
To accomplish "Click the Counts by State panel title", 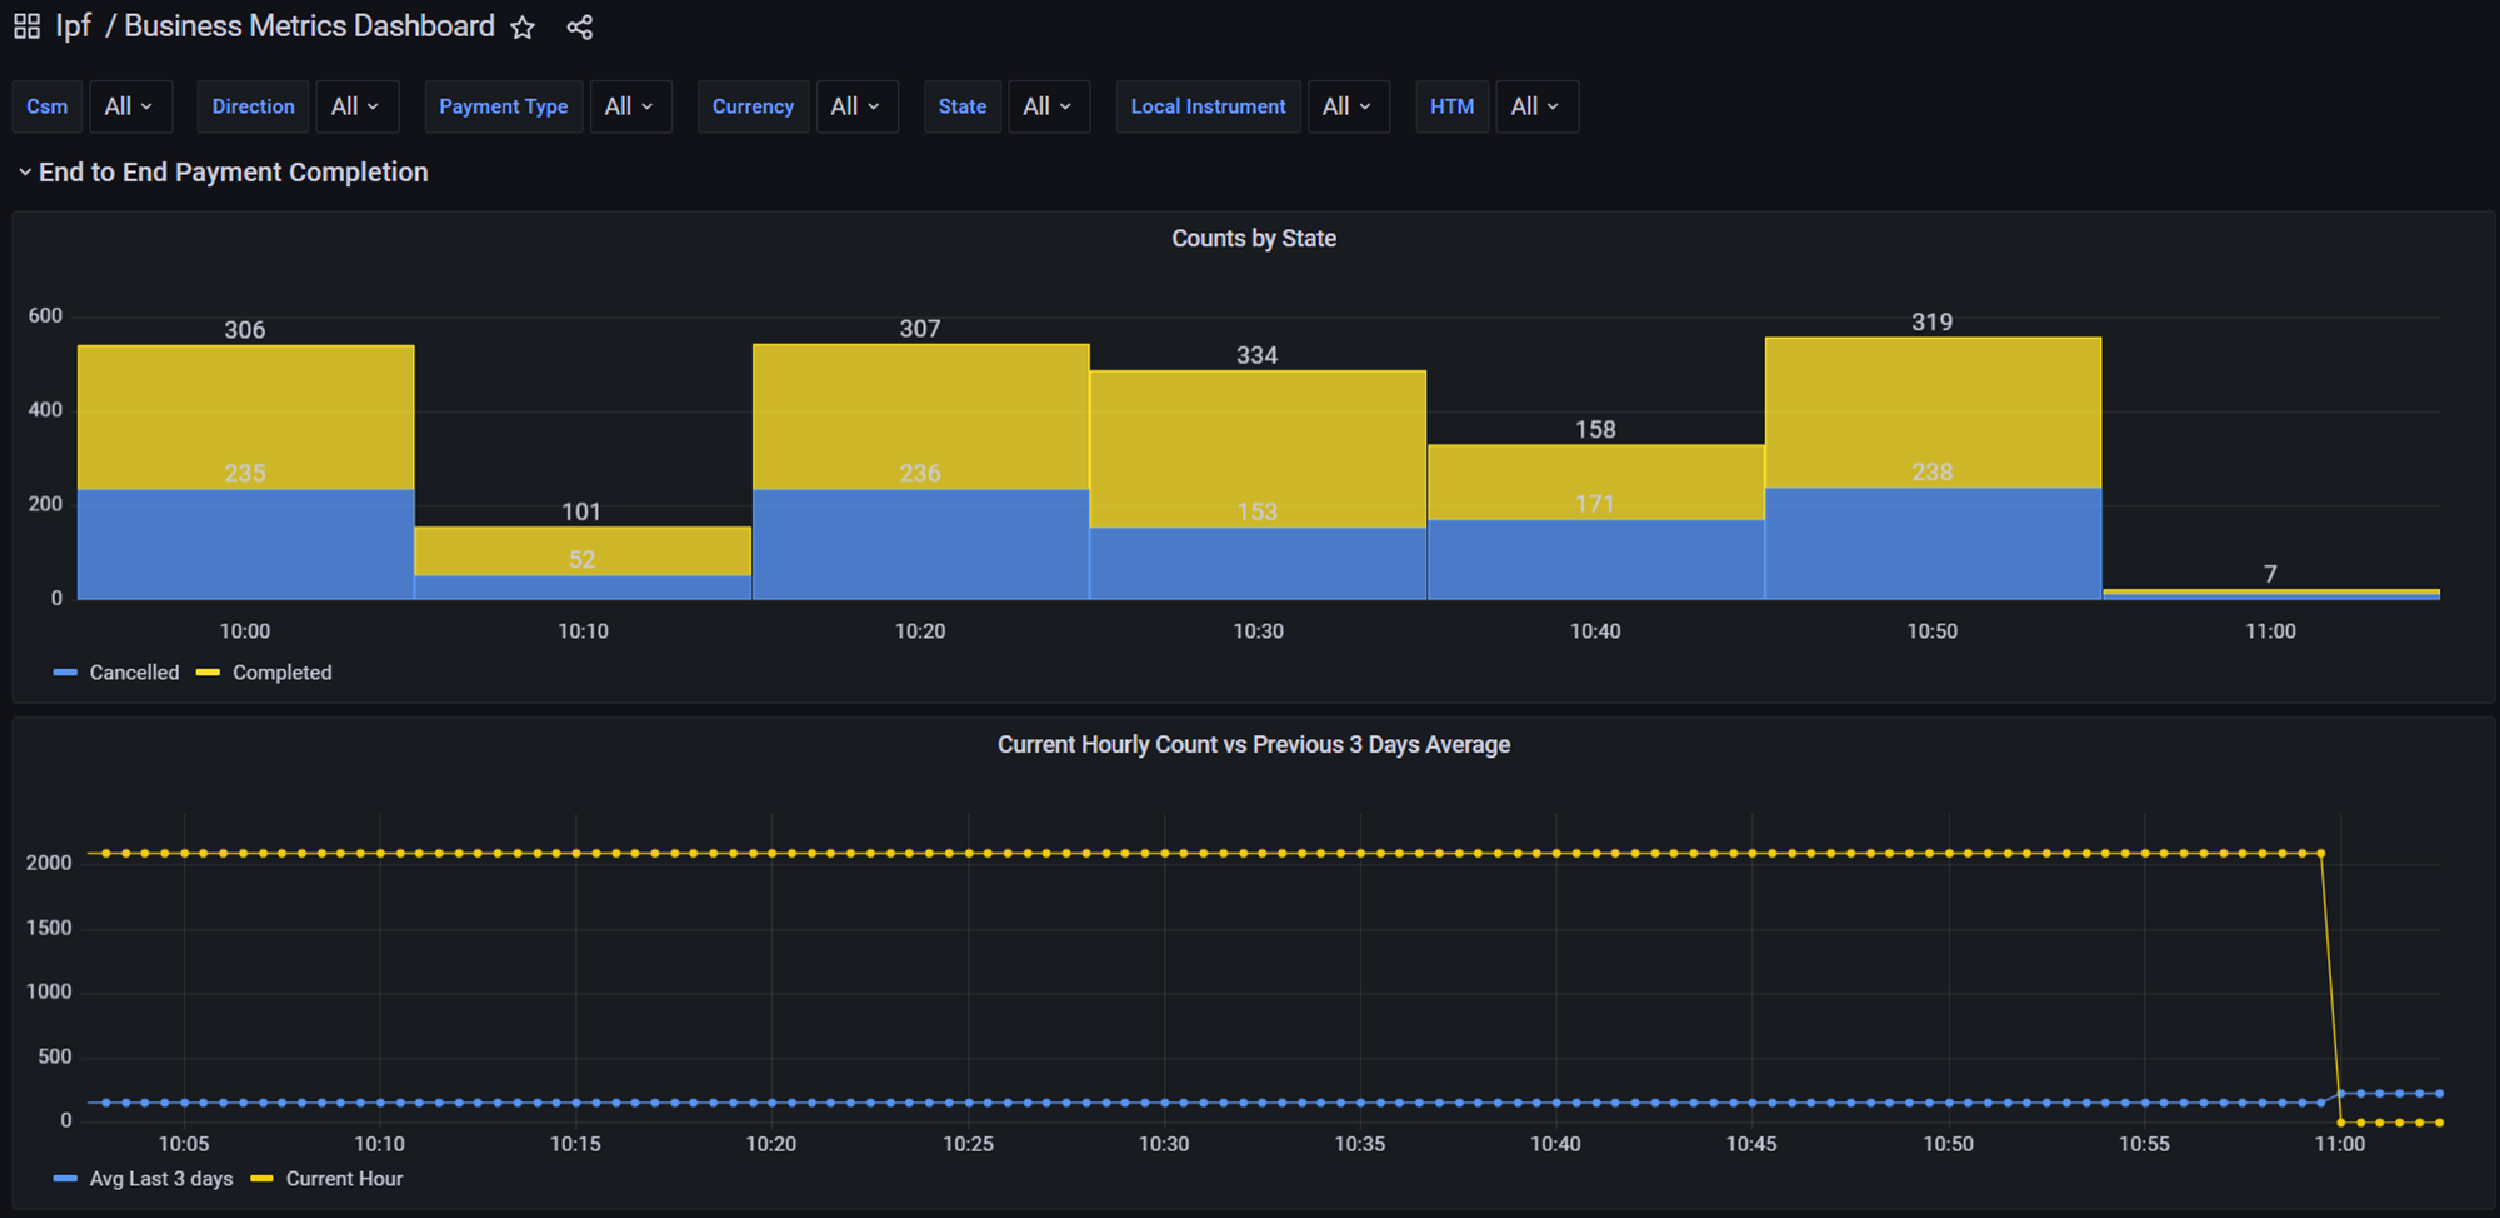I will coord(1253,239).
